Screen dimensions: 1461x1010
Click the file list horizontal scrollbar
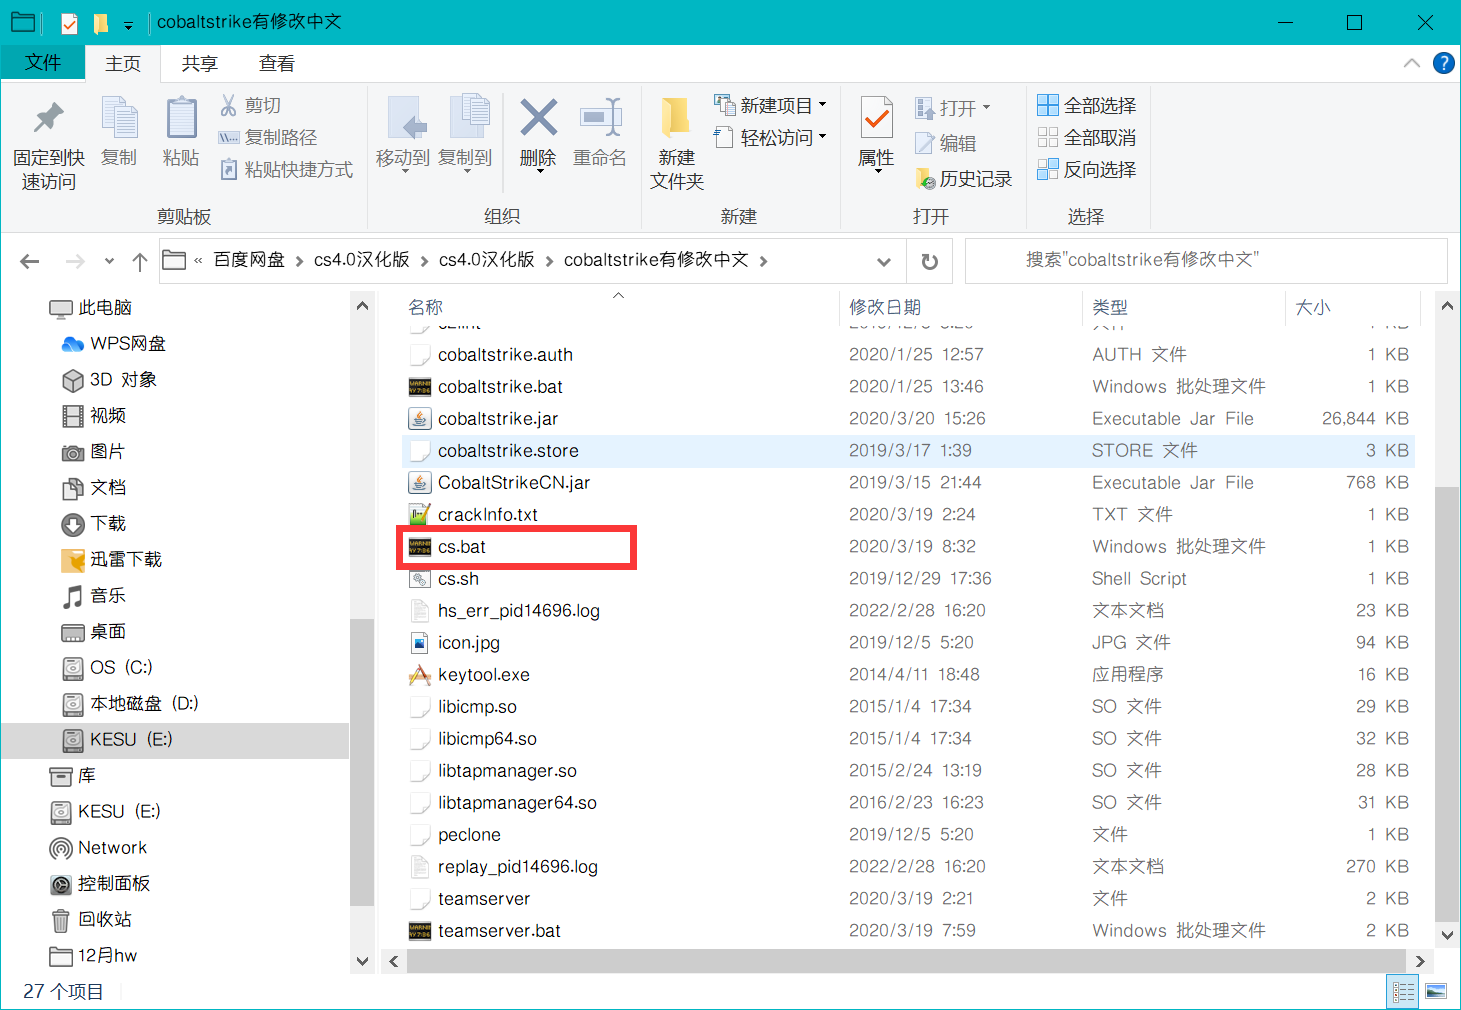[904, 961]
